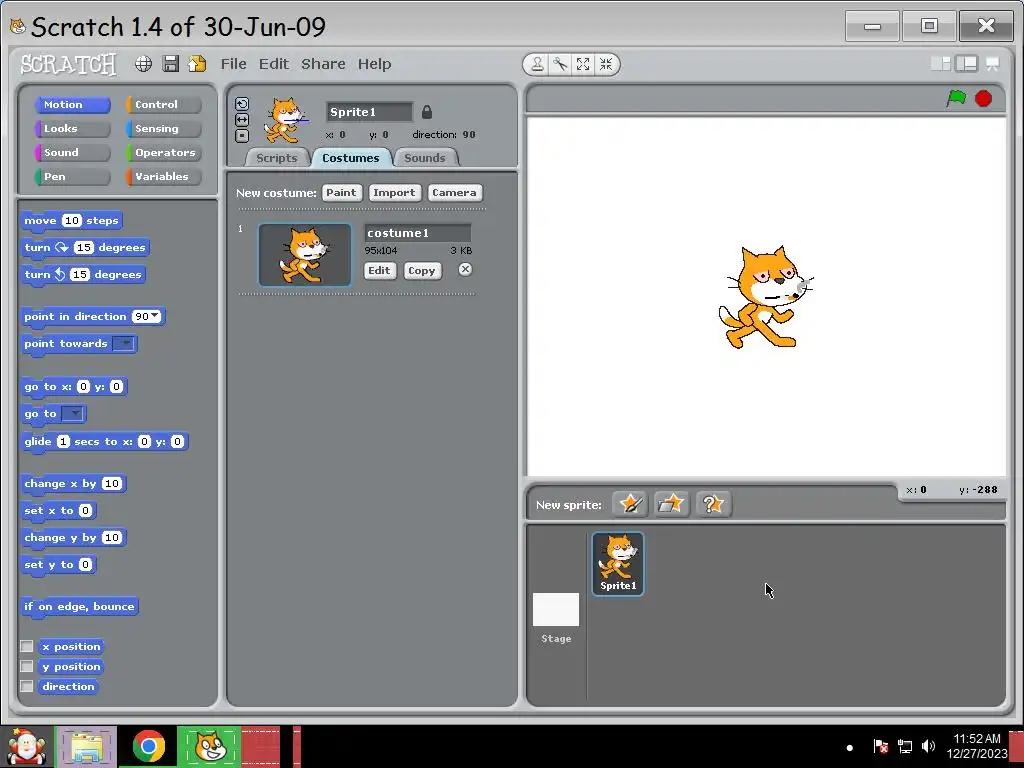Viewport: 1024px width, 768px height.
Task: Open the point in direction dropdown
Action: click(x=155, y=316)
